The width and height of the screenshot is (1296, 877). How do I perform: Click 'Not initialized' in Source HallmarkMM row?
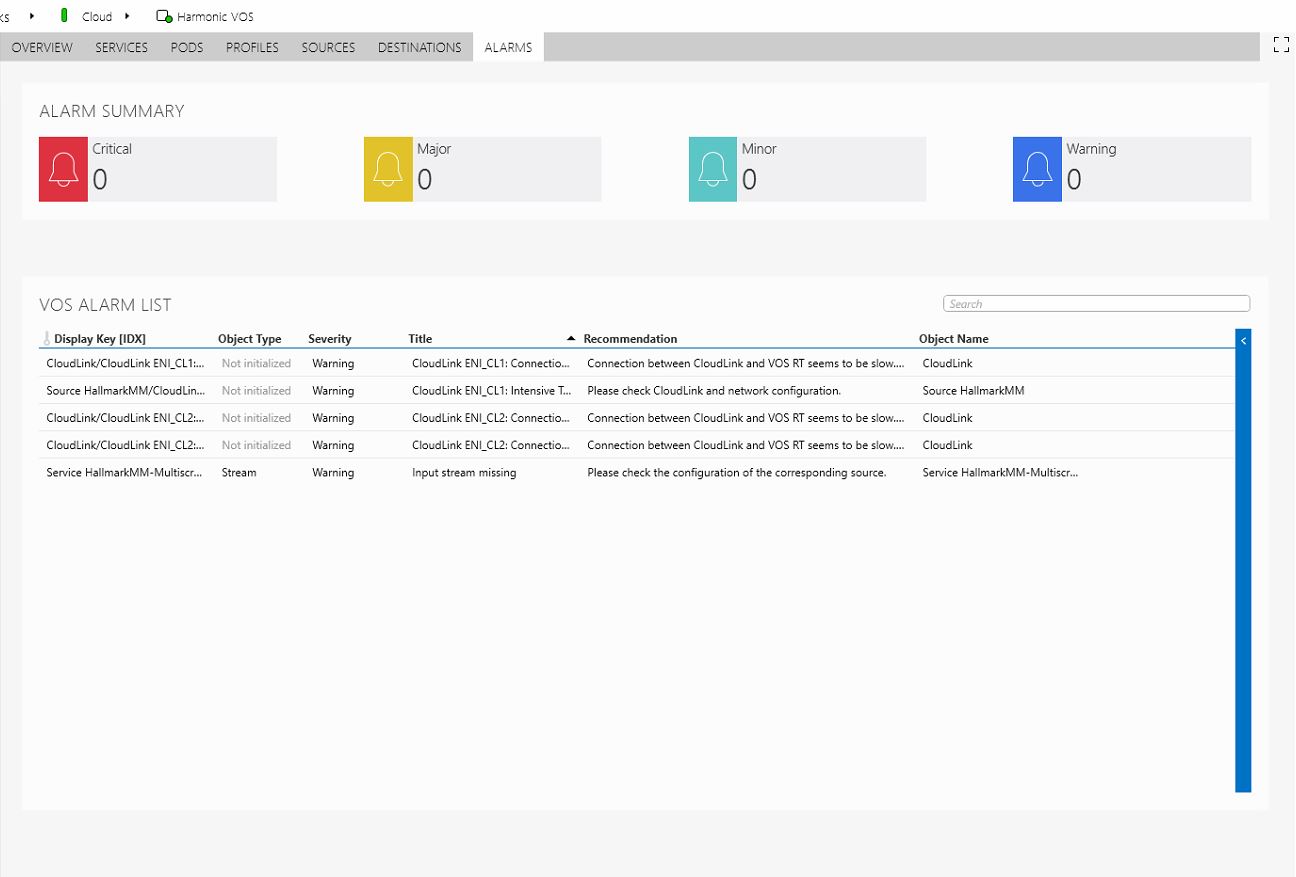pyautogui.click(x=256, y=391)
